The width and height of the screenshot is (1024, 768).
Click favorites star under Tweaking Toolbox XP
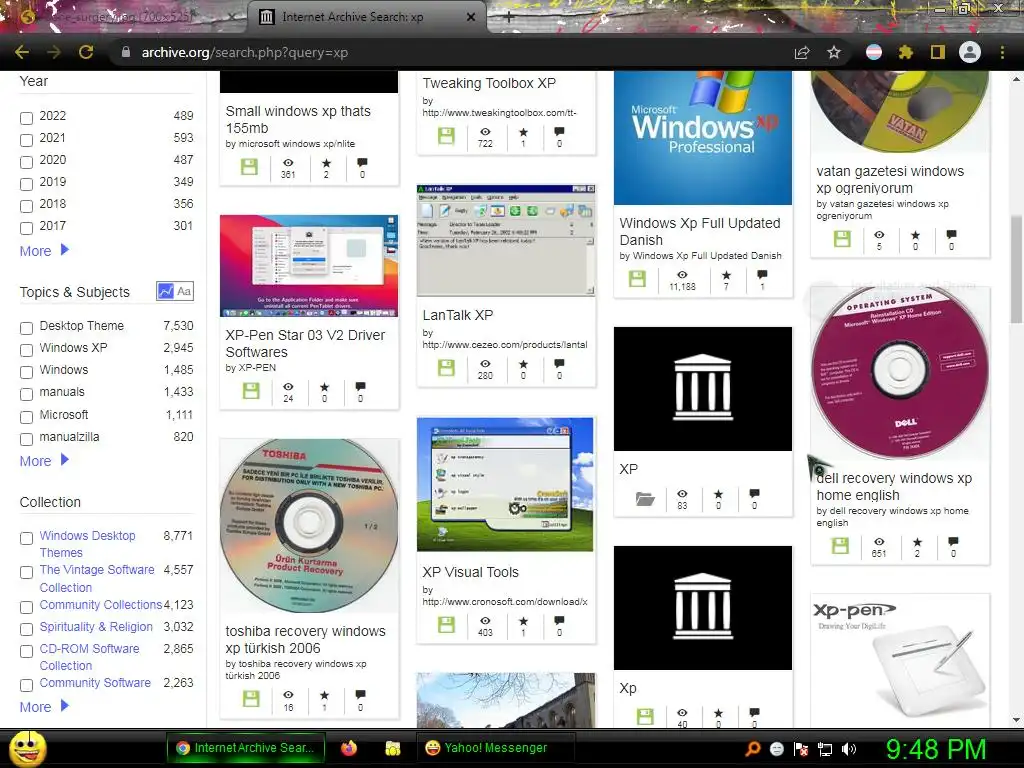[x=523, y=131]
